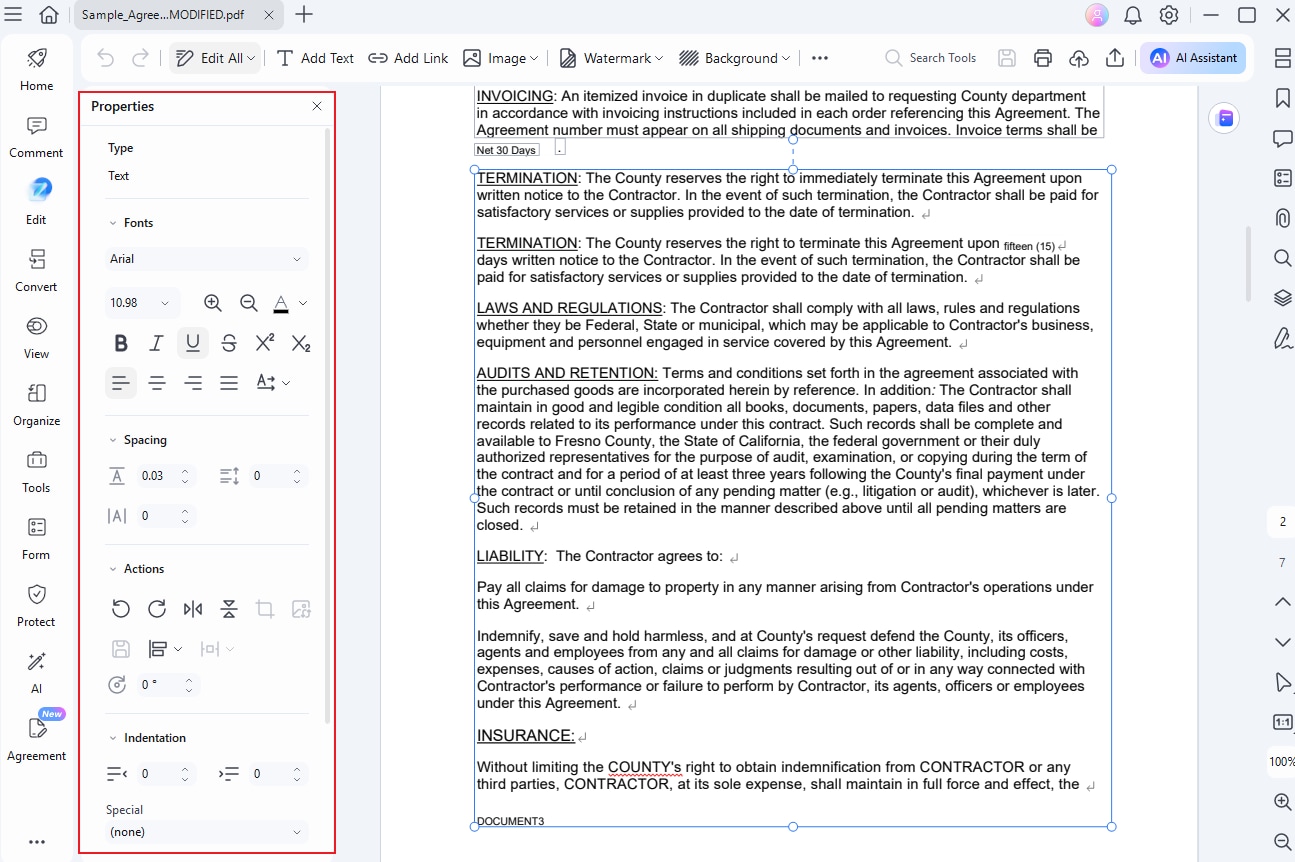The height and width of the screenshot is (862, 1295).
Task: Open the Home section in sidebar
Action: (37, 69)
